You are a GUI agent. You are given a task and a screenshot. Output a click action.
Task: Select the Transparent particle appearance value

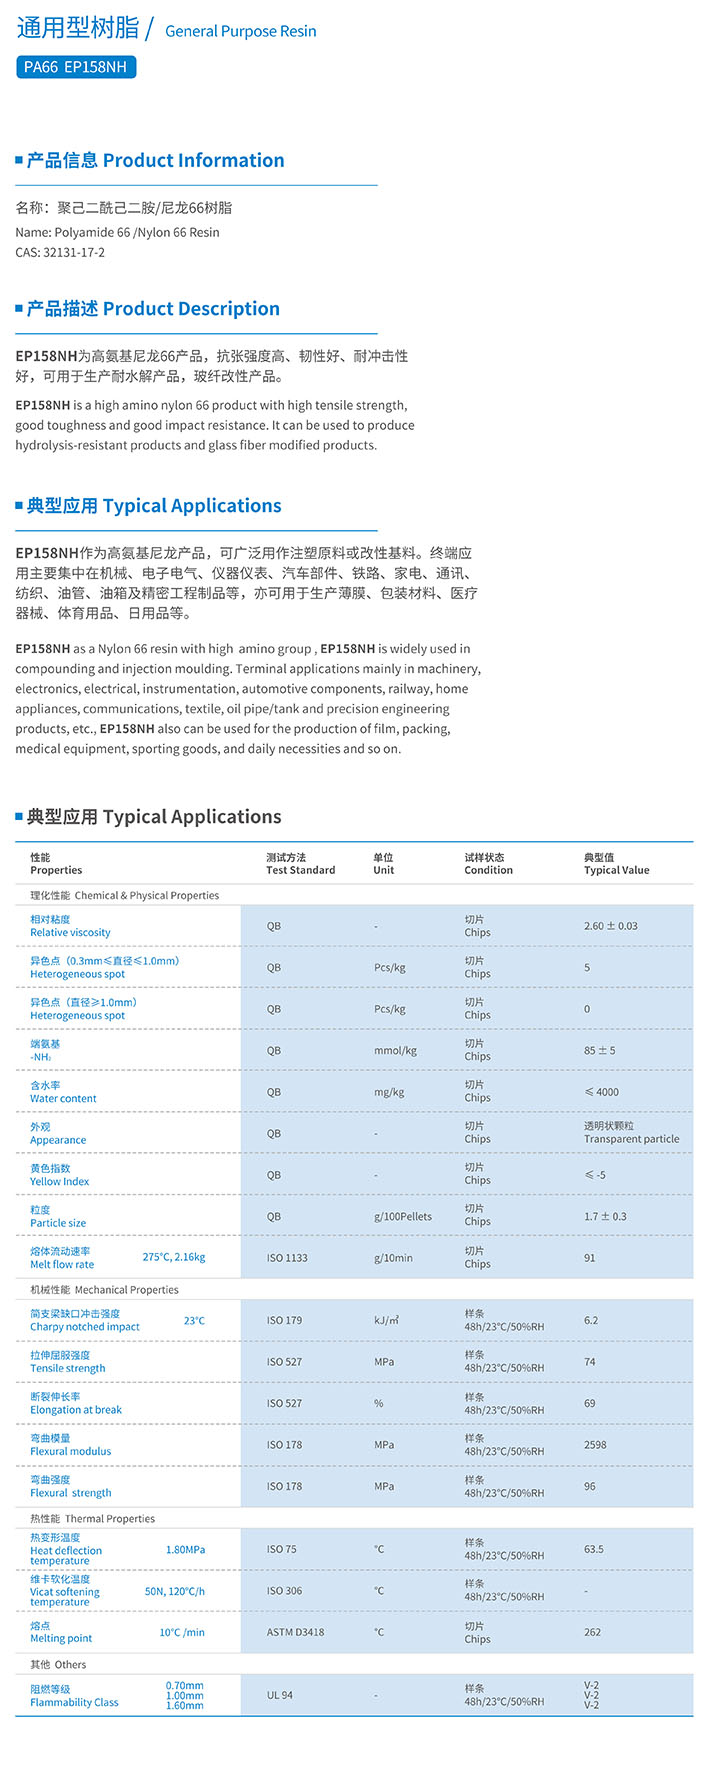tap(631, 1139)
